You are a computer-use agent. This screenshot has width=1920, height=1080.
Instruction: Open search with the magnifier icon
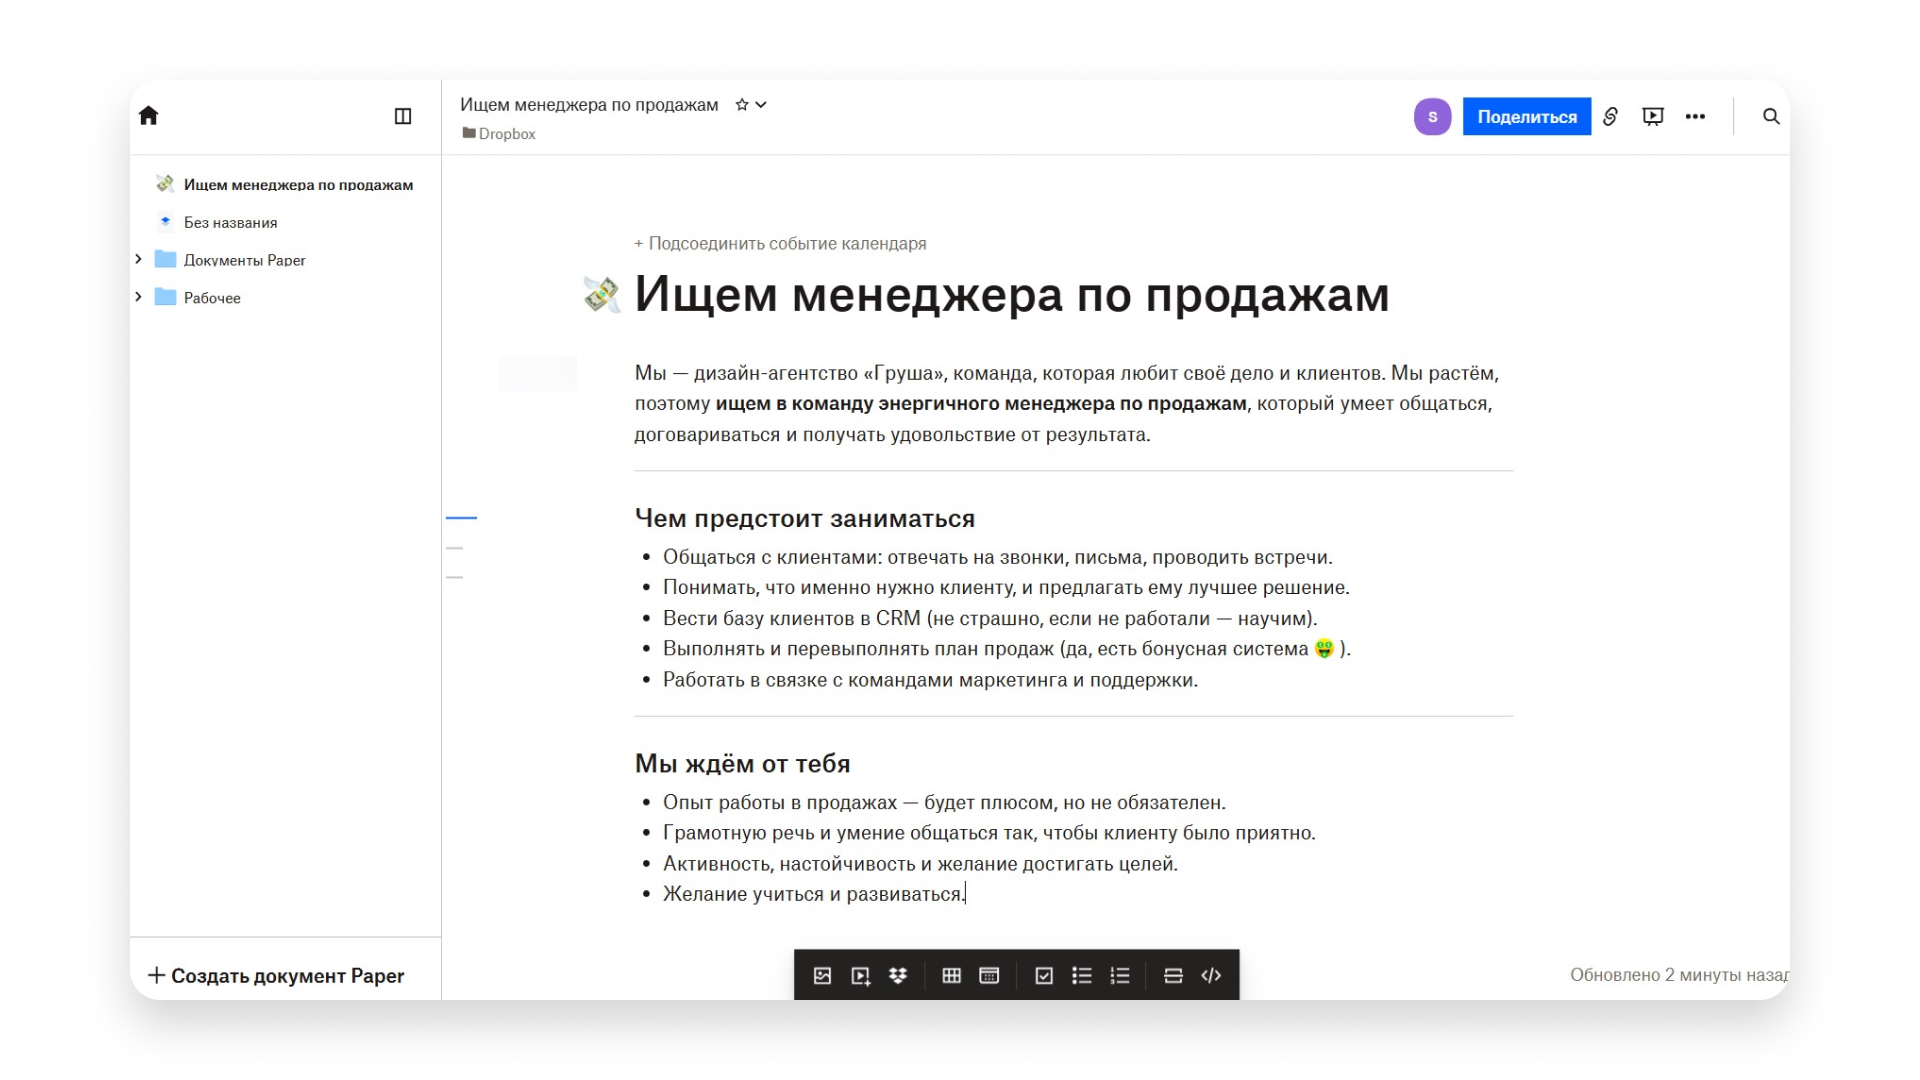1771,117
